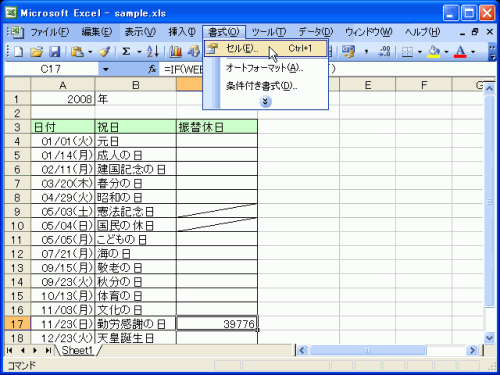
Task: Select date cell 05/03(土)
Action: (63, 211)
